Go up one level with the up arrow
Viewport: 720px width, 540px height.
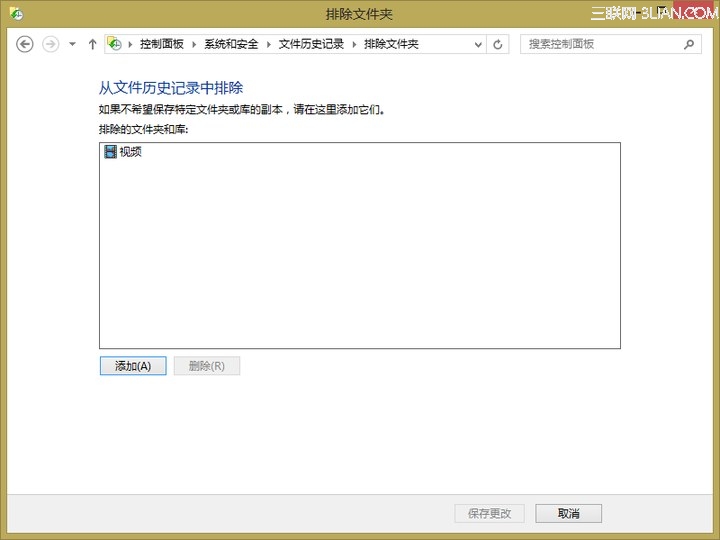(92, 44)
